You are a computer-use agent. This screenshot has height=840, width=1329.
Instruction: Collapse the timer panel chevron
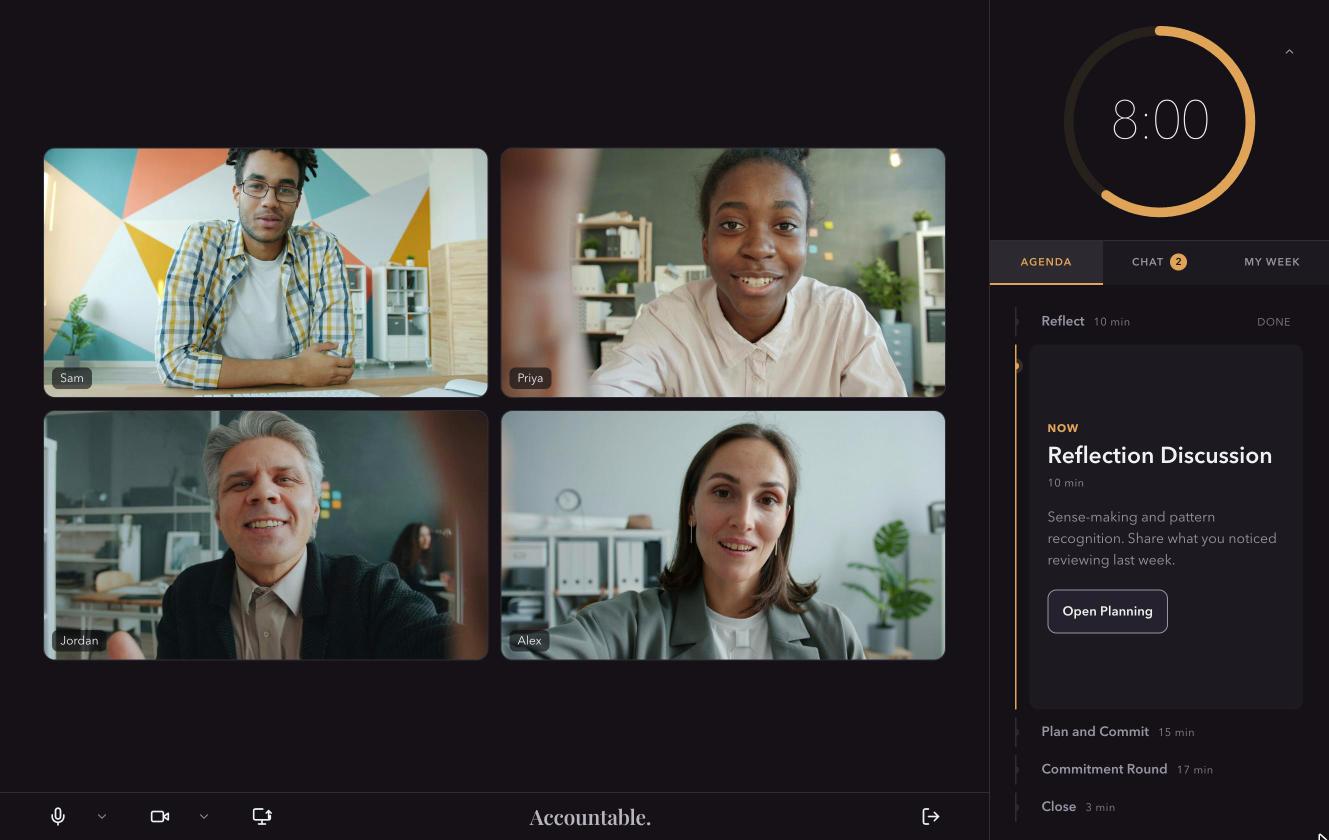point(1289,52)
